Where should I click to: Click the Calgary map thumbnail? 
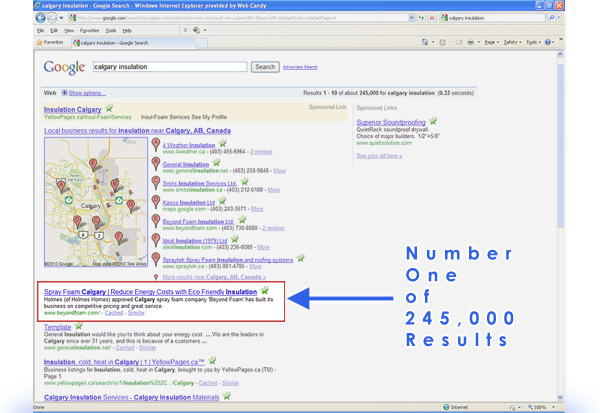pyautogui.click(x=96, y=202)
